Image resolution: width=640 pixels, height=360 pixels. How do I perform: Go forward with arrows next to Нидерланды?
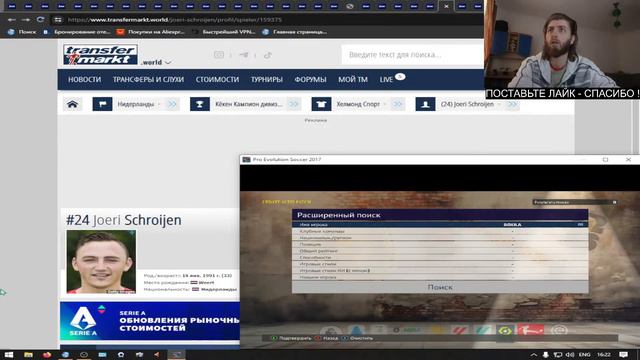[x=172, y=104]
